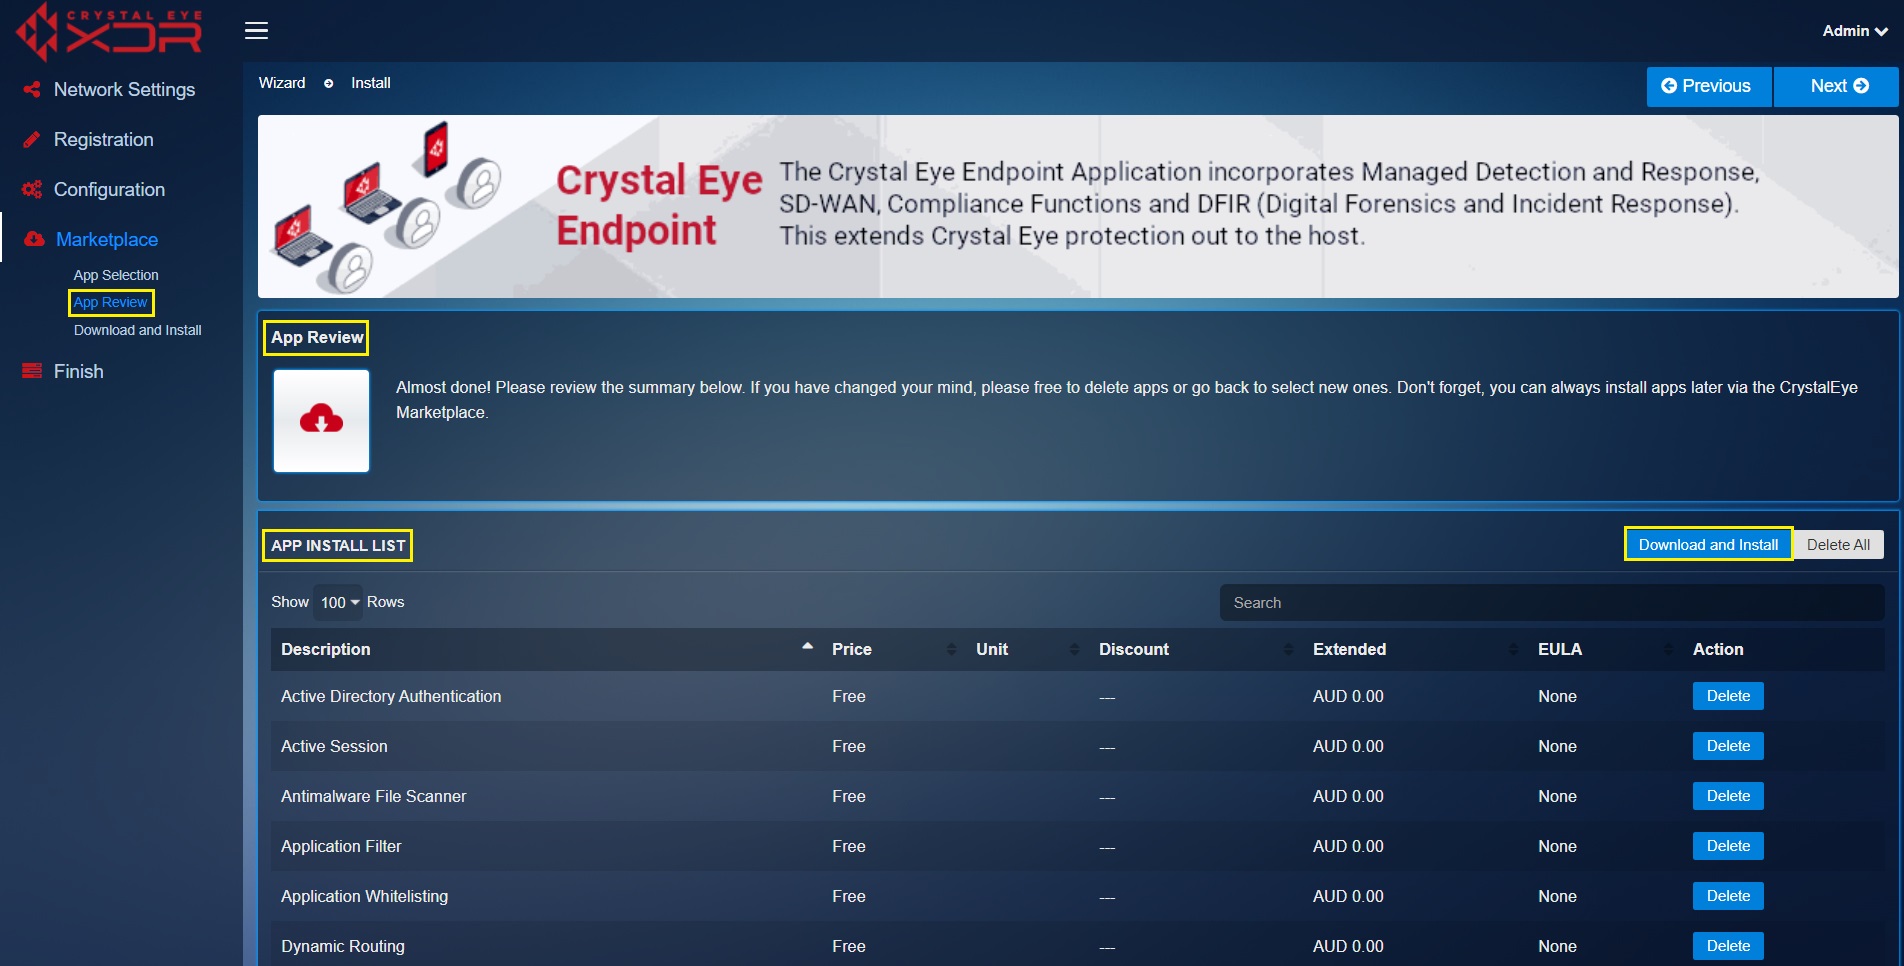Open Configuration menu item
Viewport: 1904px width, 966px height.
coord(109,189)
